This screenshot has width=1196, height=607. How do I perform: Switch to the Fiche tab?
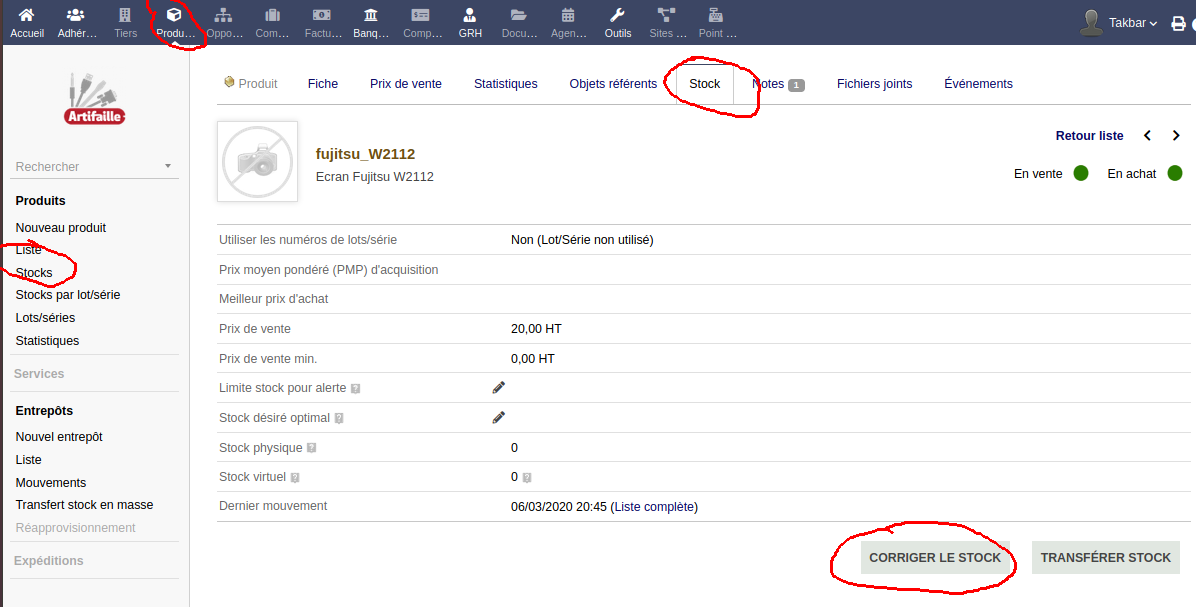323,84
